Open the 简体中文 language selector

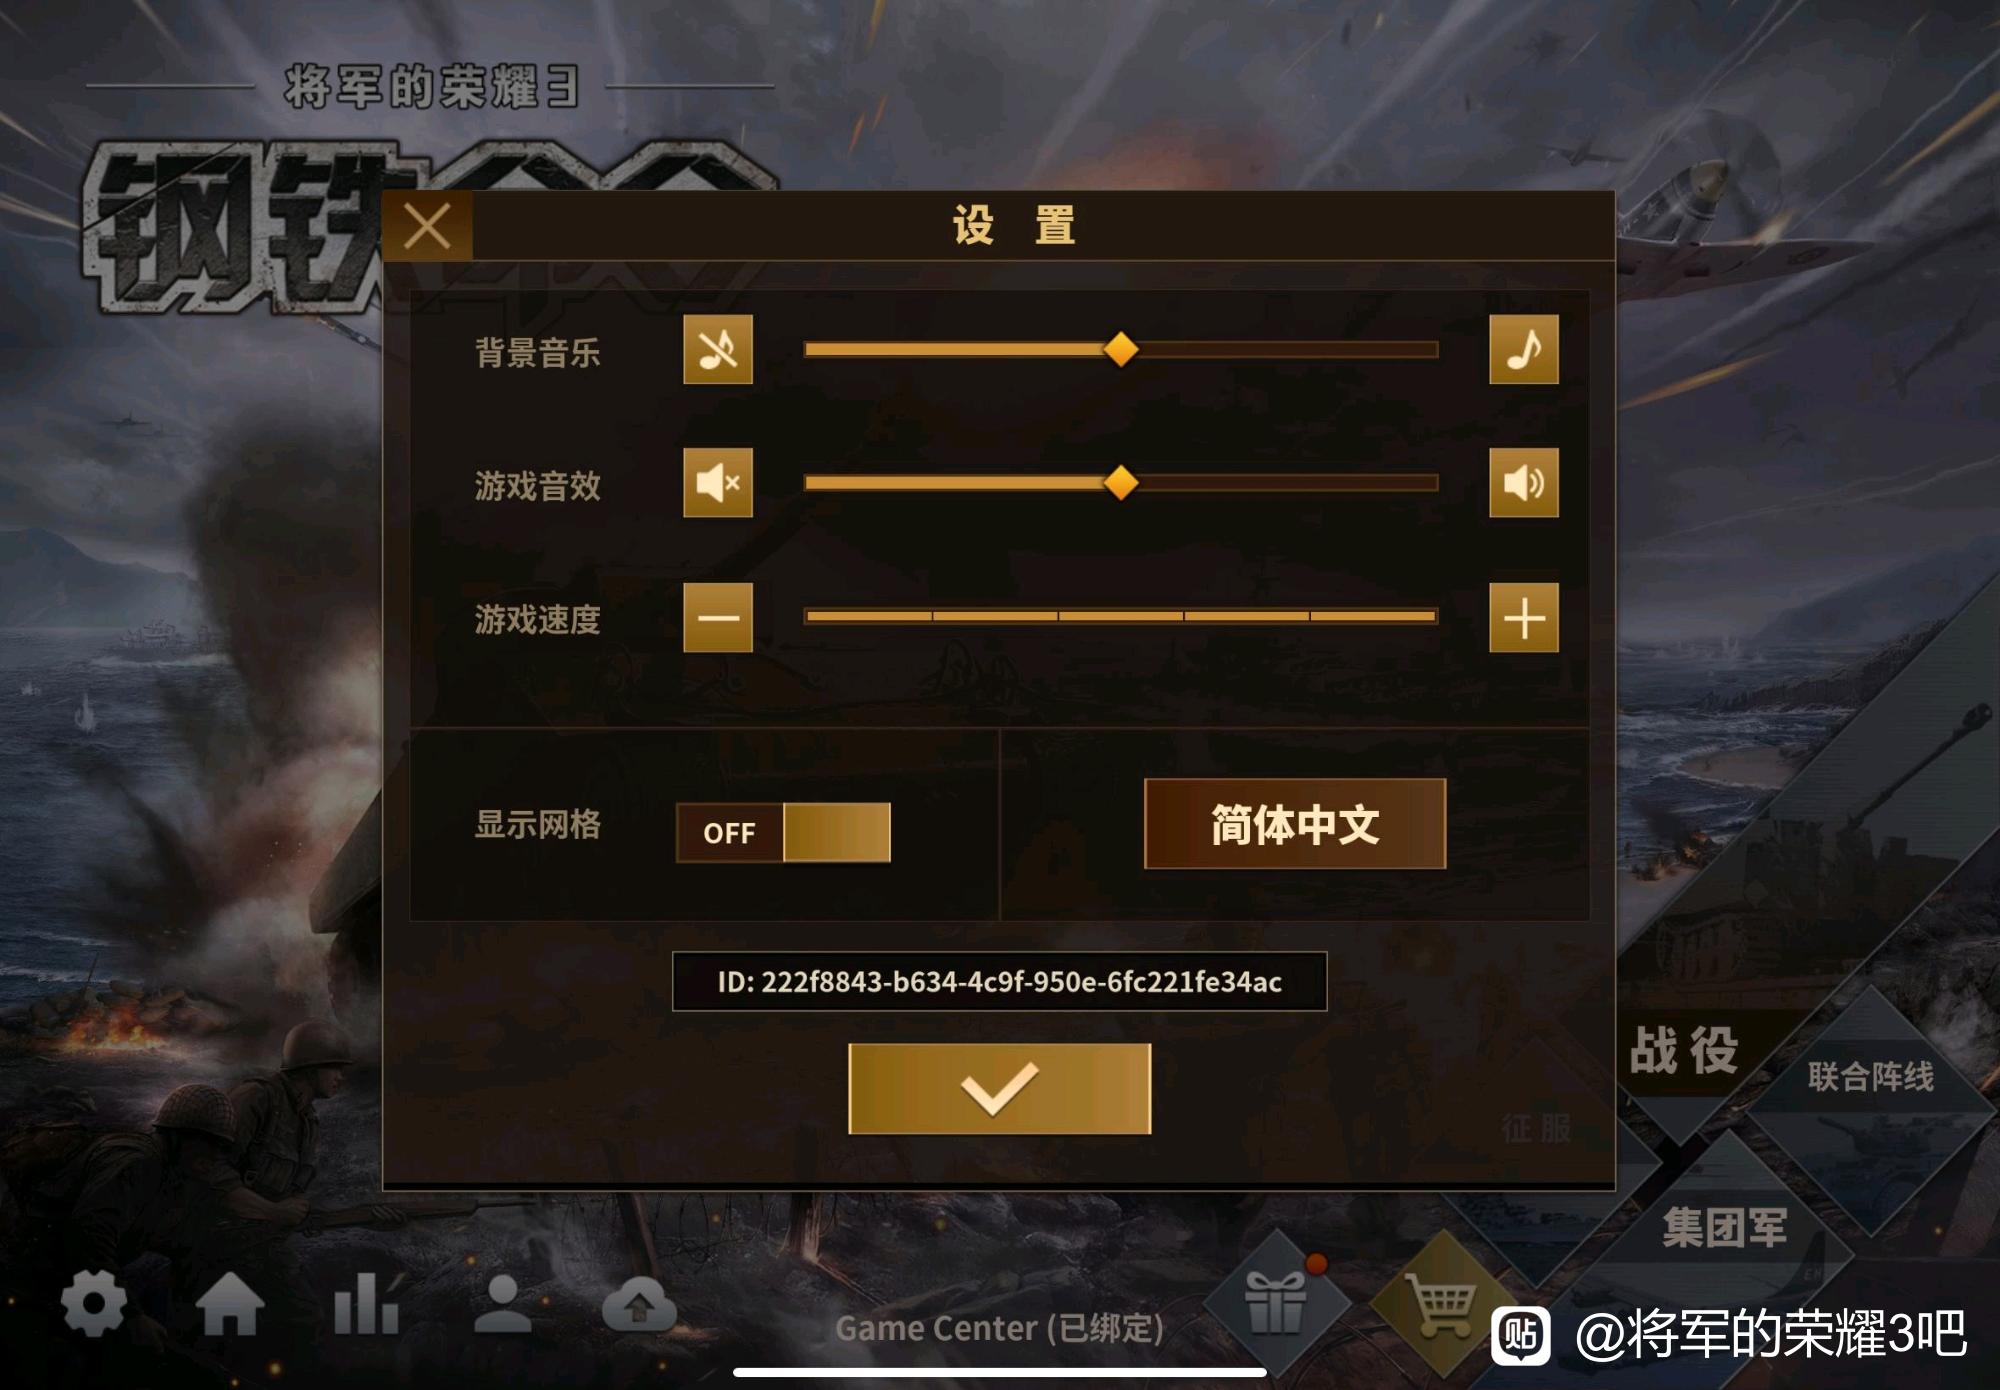tap(1295, 824)
